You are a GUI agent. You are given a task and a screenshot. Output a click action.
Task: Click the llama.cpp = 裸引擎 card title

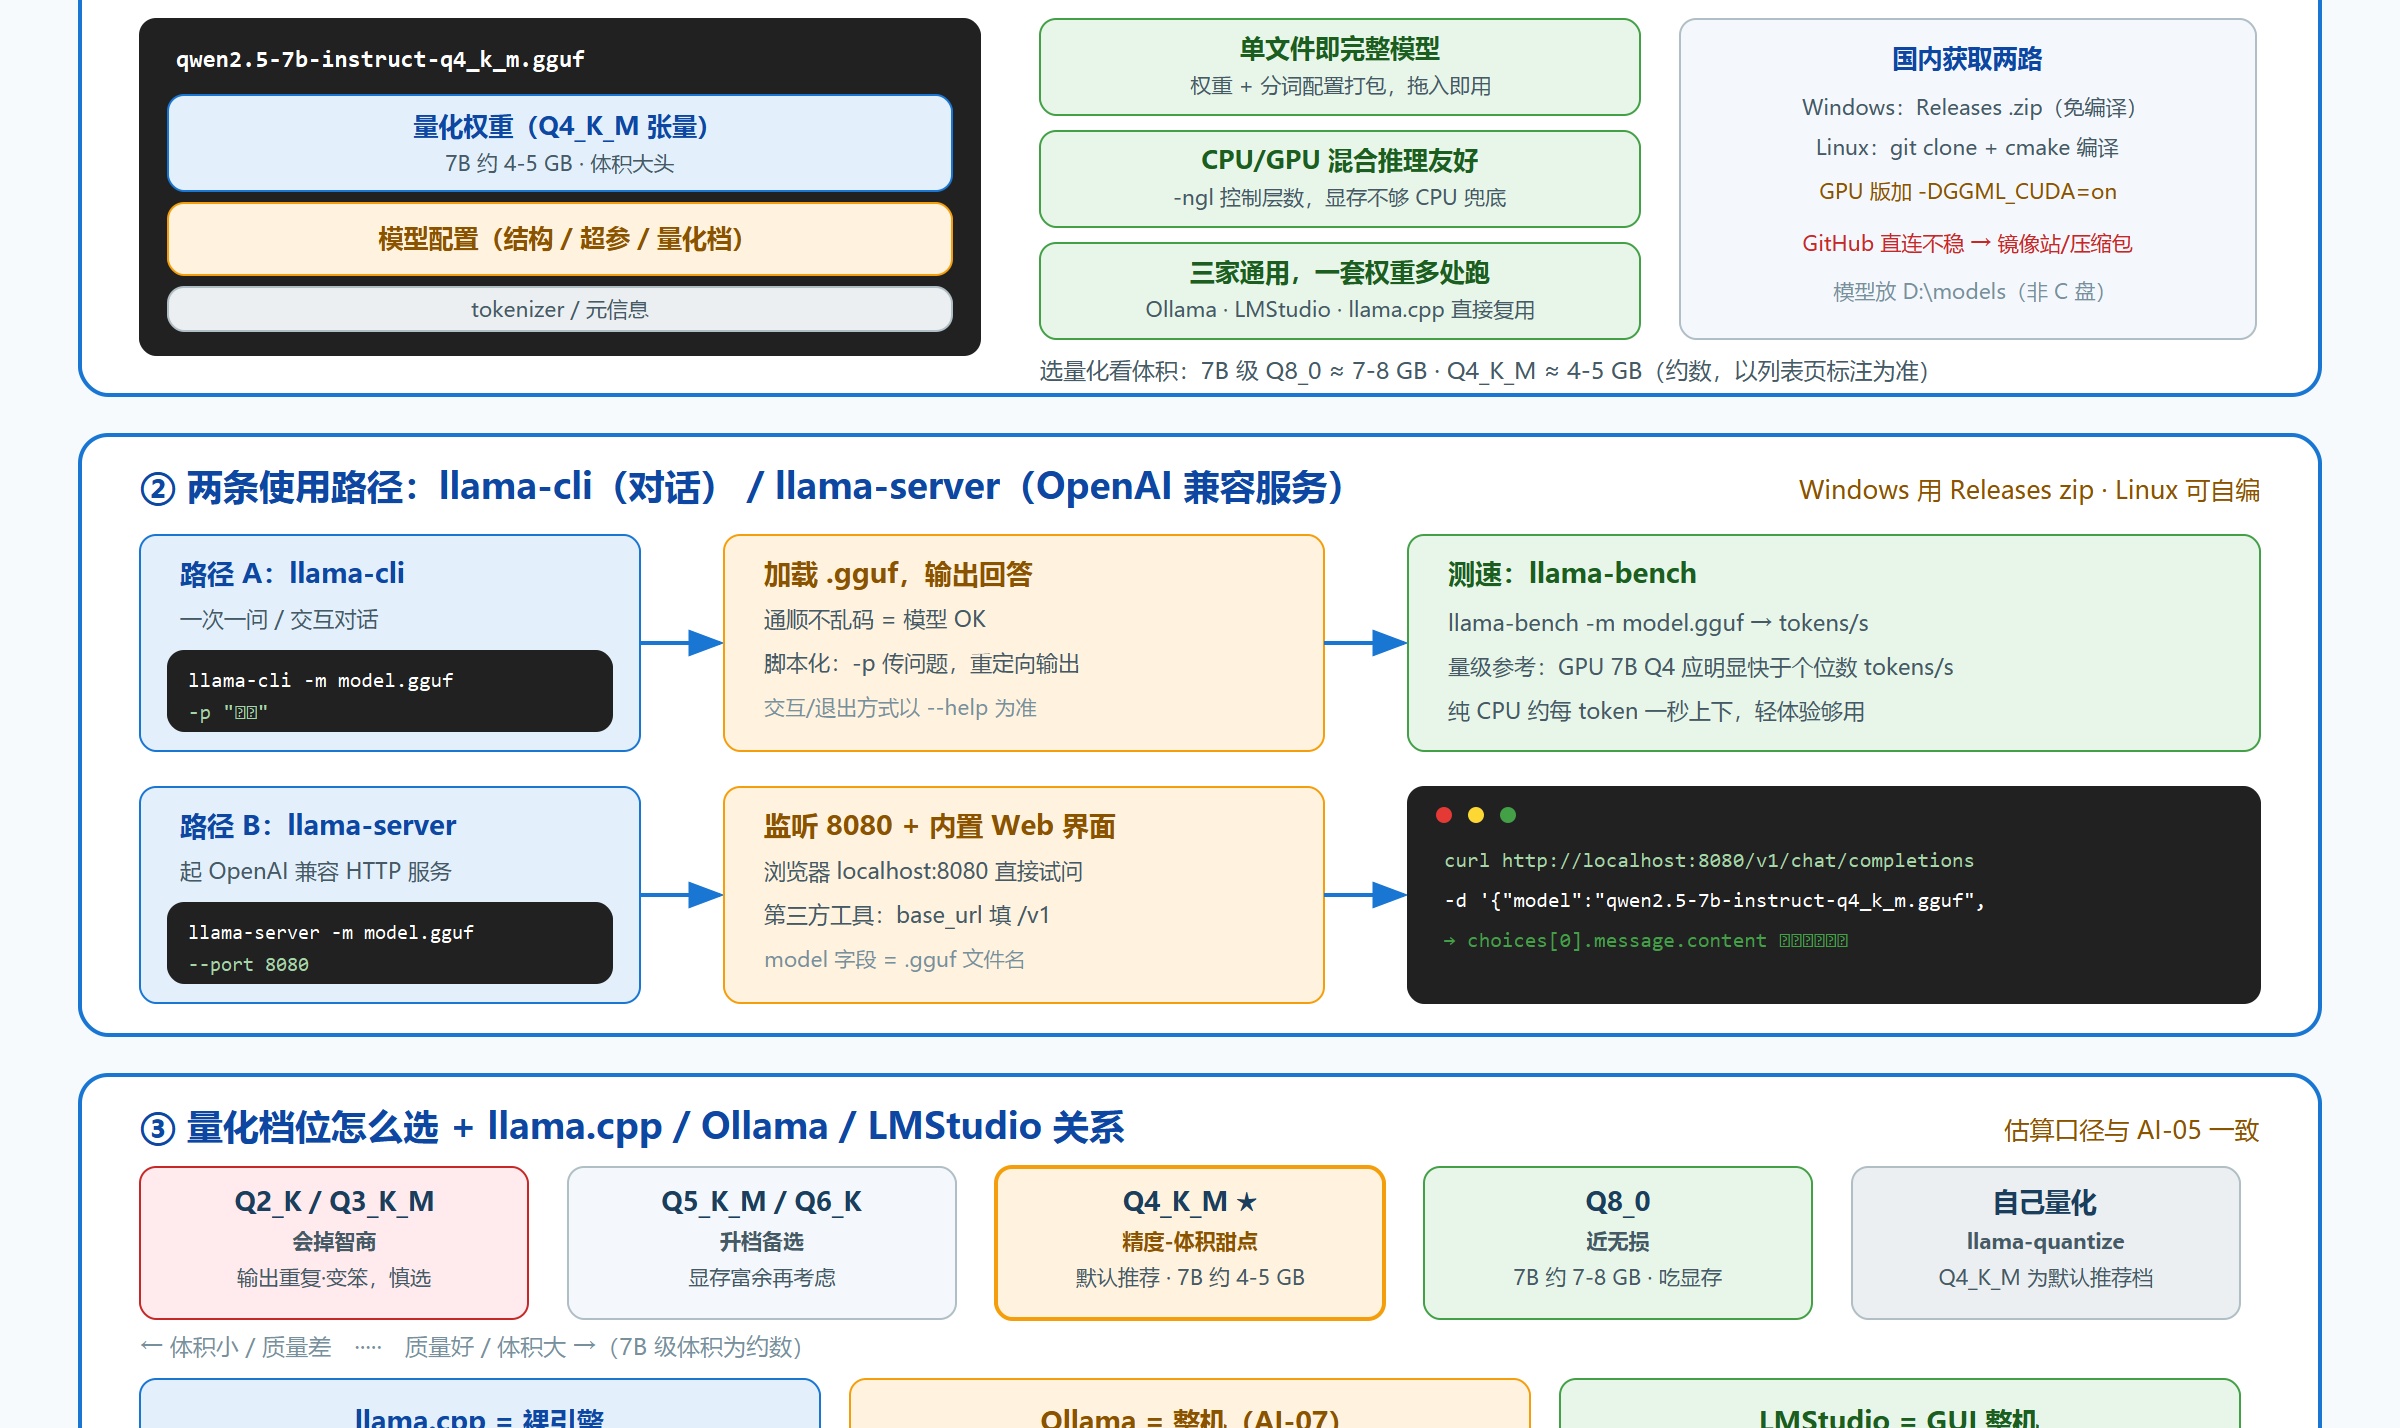click(x=480, y=1416)
